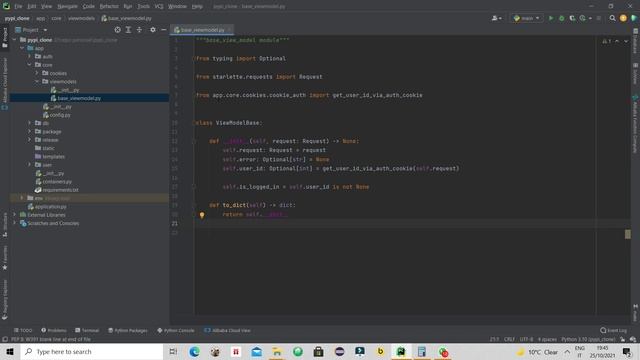The height and width of the screenshot is (360, 640).
Task: Expand all in Project panel
Action: point(128,30)
